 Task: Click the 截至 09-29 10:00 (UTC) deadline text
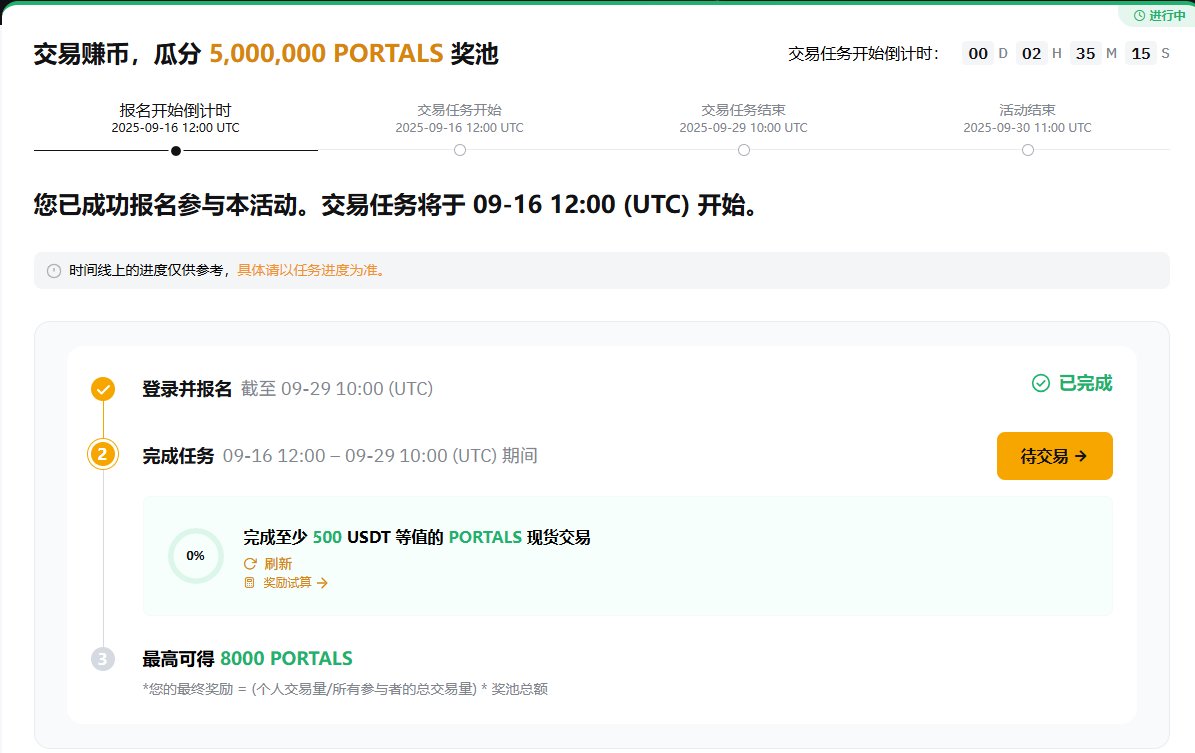pyautogui.click(x=337, y=389)
